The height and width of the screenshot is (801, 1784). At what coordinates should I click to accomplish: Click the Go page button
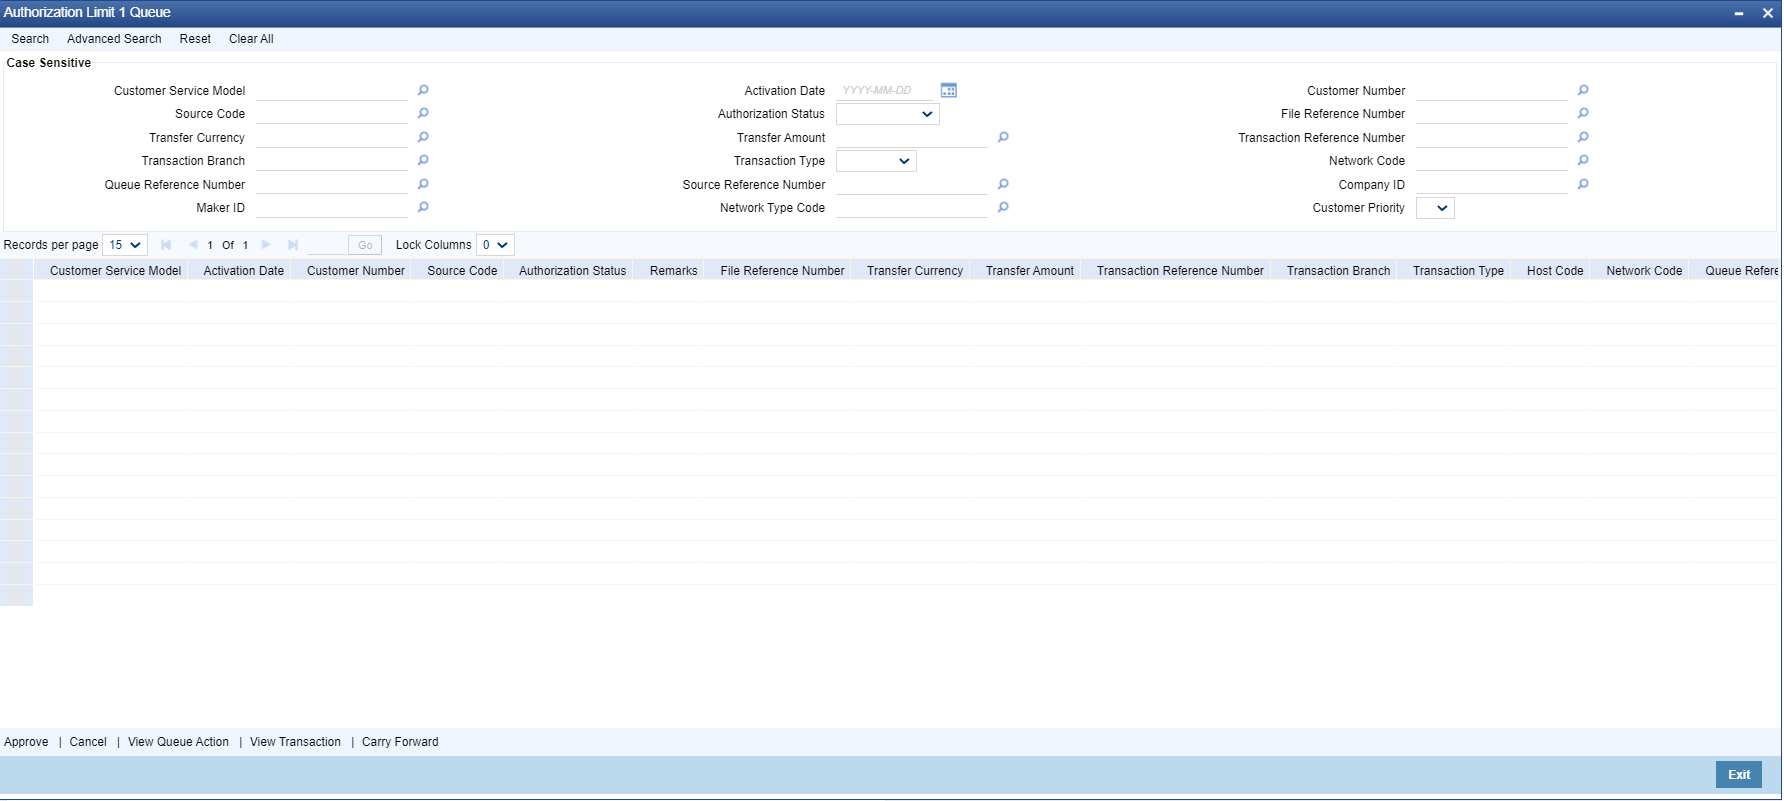tap(365, 245)
